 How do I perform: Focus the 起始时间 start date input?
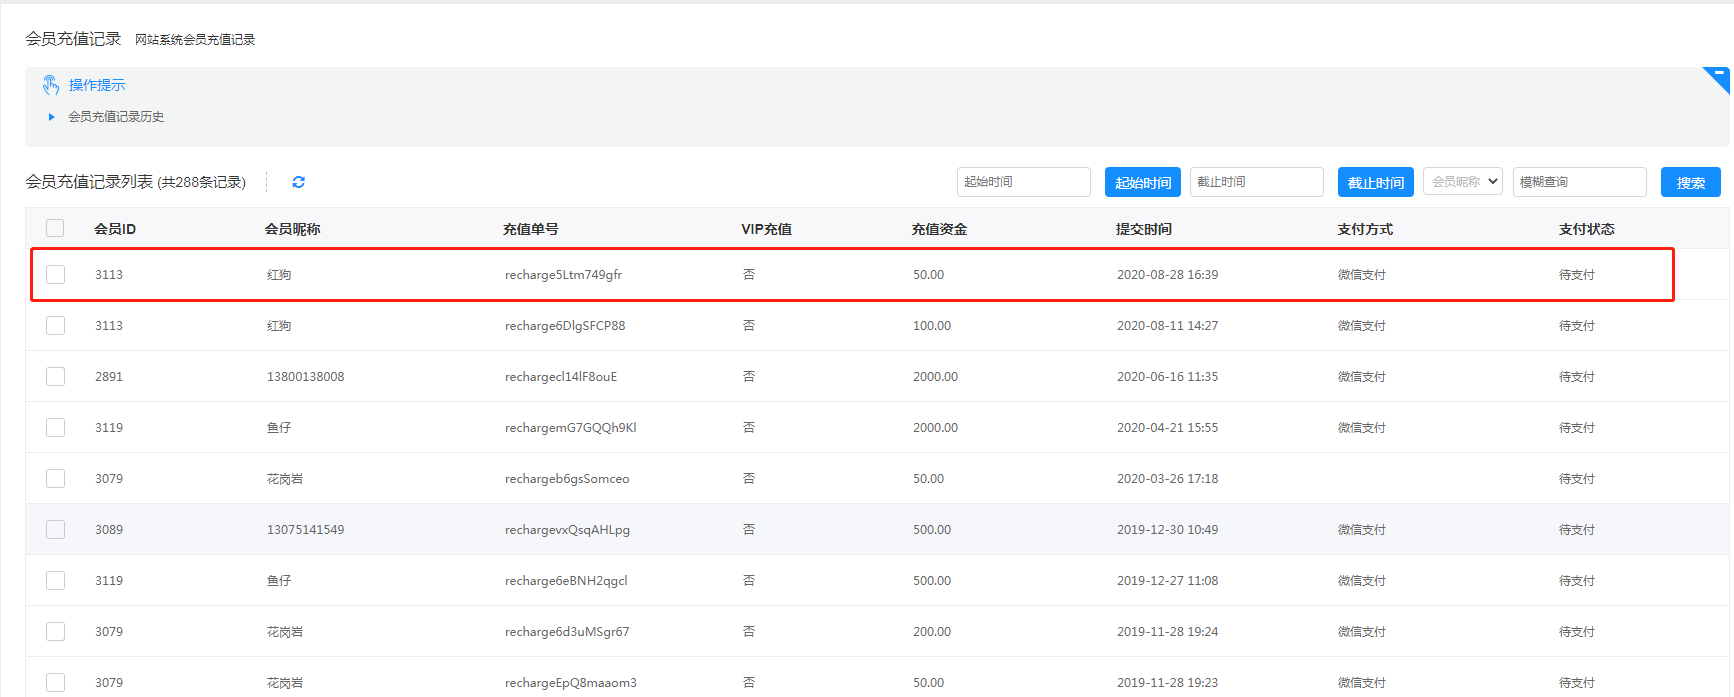tap(1023, 182)
